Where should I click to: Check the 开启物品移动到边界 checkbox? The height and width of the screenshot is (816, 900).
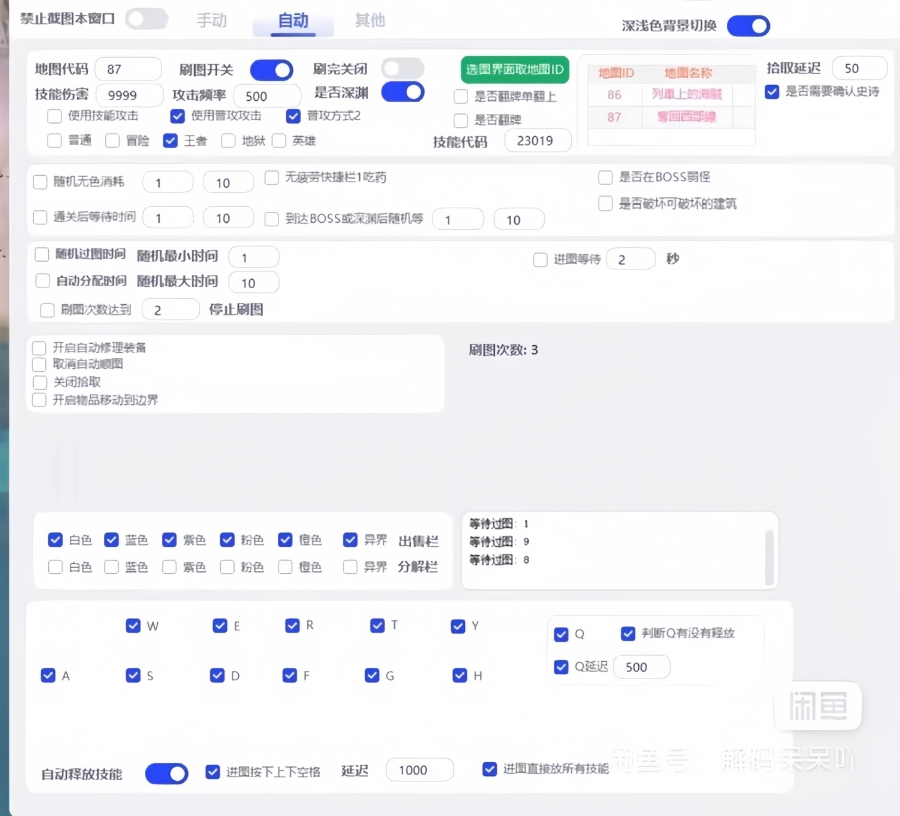pos(39,400)
